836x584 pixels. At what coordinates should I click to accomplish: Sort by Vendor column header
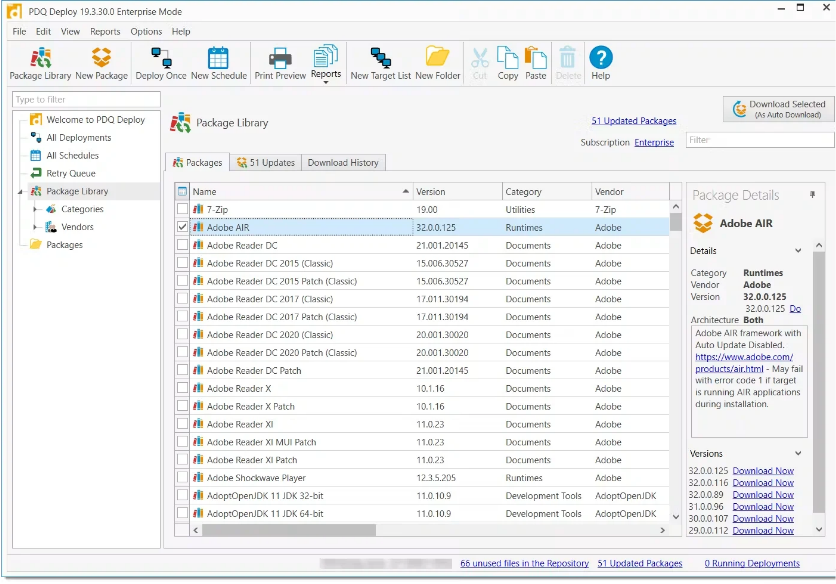point(630,191)
